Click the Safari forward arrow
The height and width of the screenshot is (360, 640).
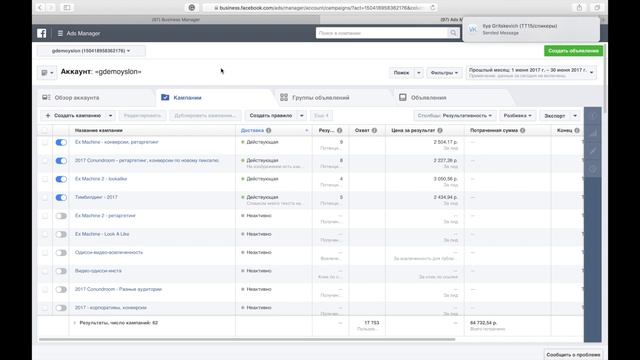click(x=51, y=7)
